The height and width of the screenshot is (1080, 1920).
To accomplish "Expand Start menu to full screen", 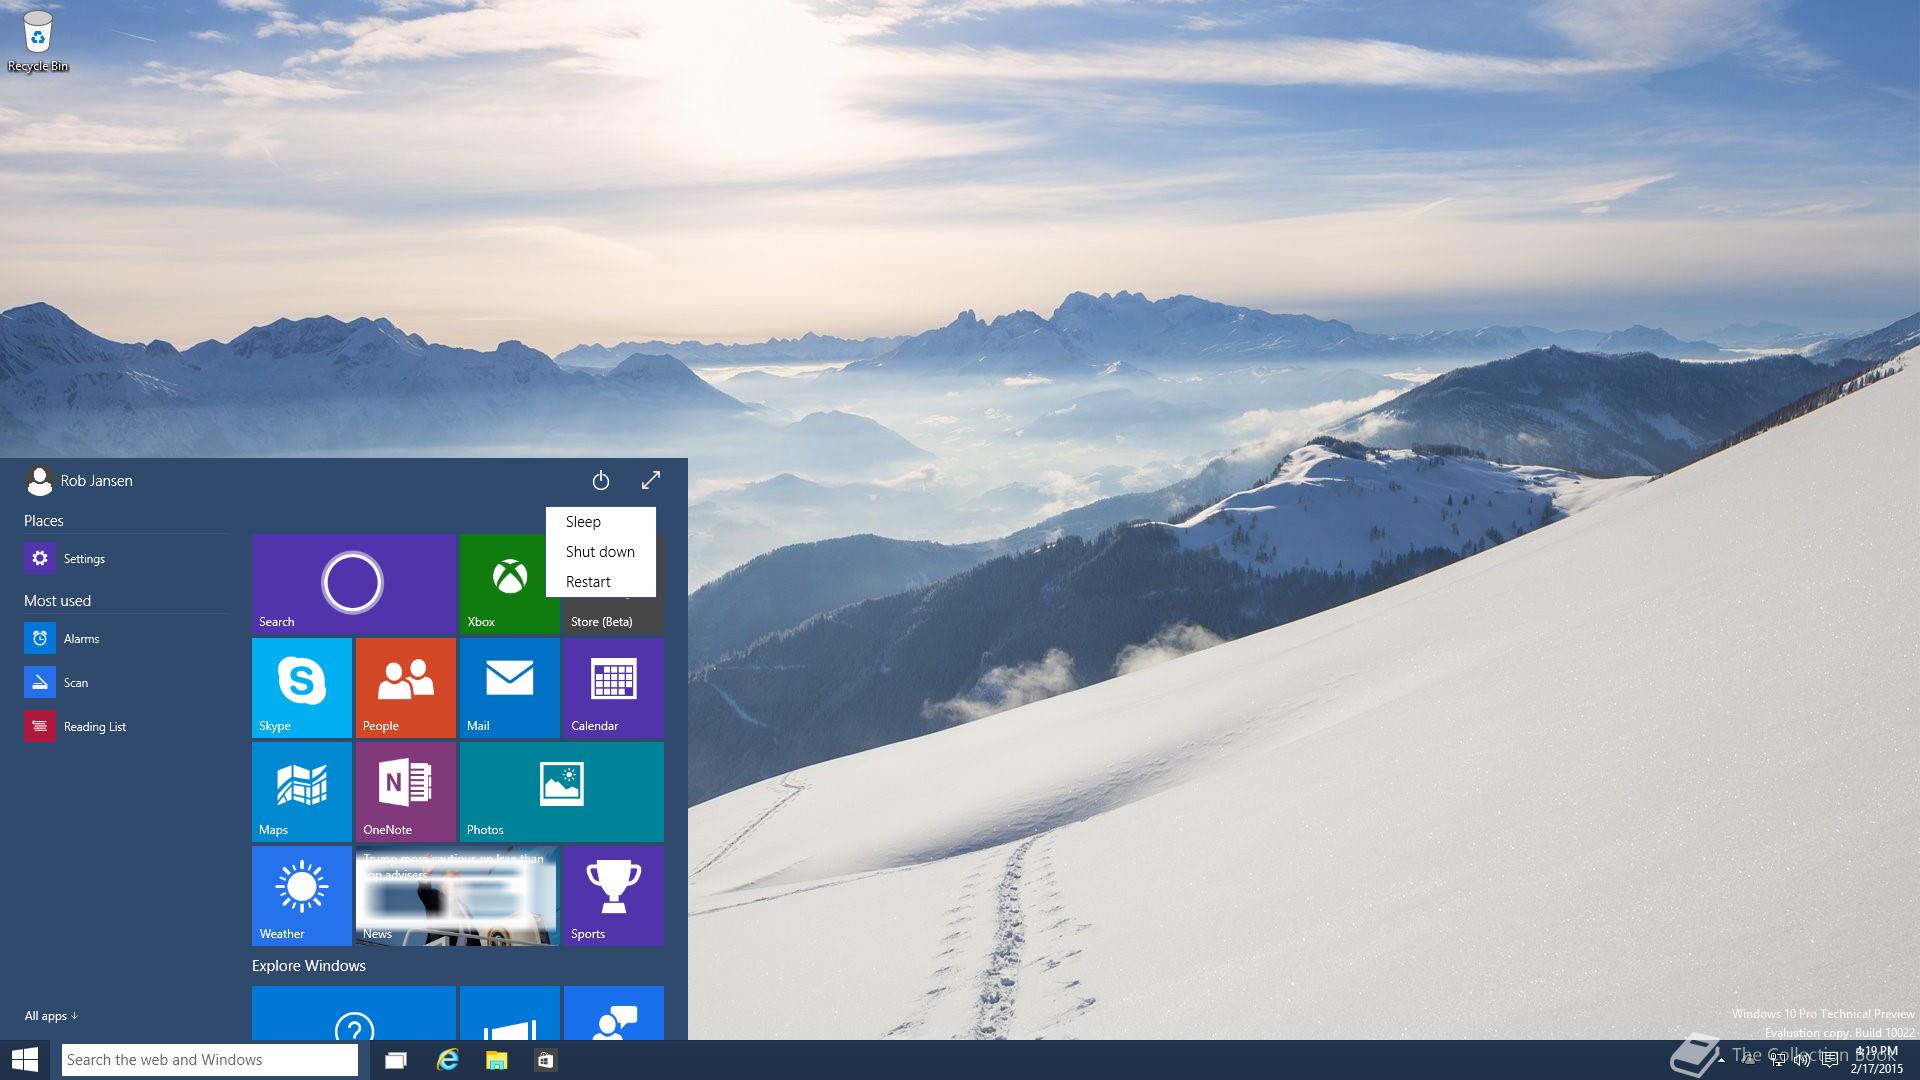I will coord(651,481).
